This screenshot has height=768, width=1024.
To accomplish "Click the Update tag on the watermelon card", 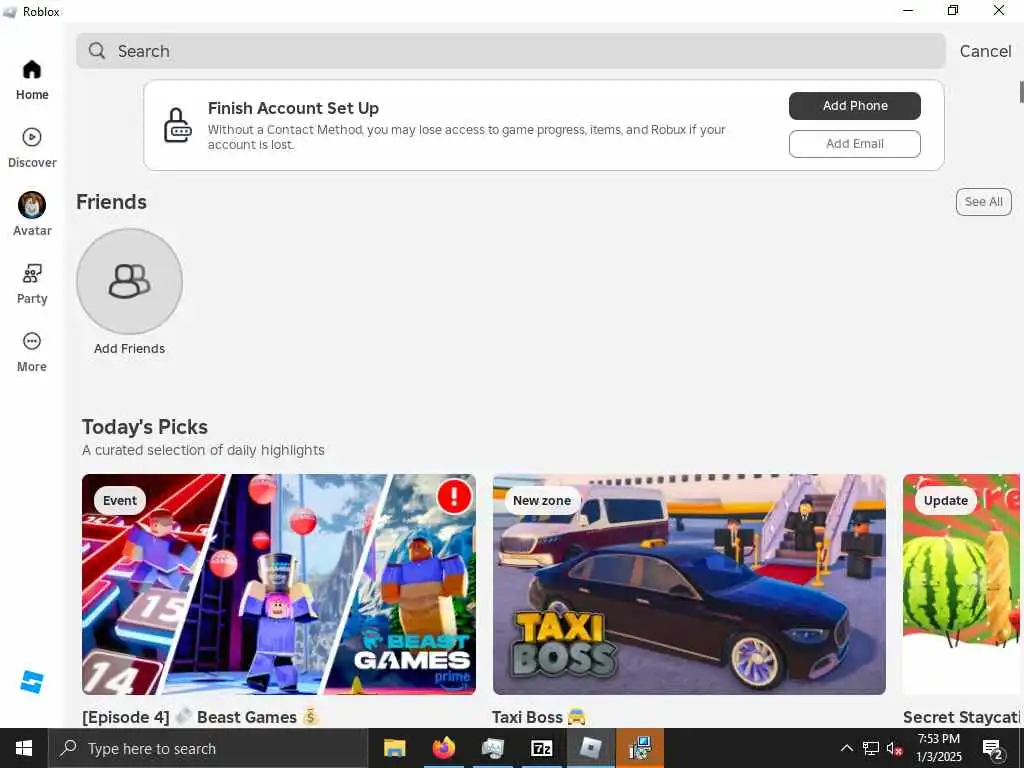I will click(x=946, y=500).
